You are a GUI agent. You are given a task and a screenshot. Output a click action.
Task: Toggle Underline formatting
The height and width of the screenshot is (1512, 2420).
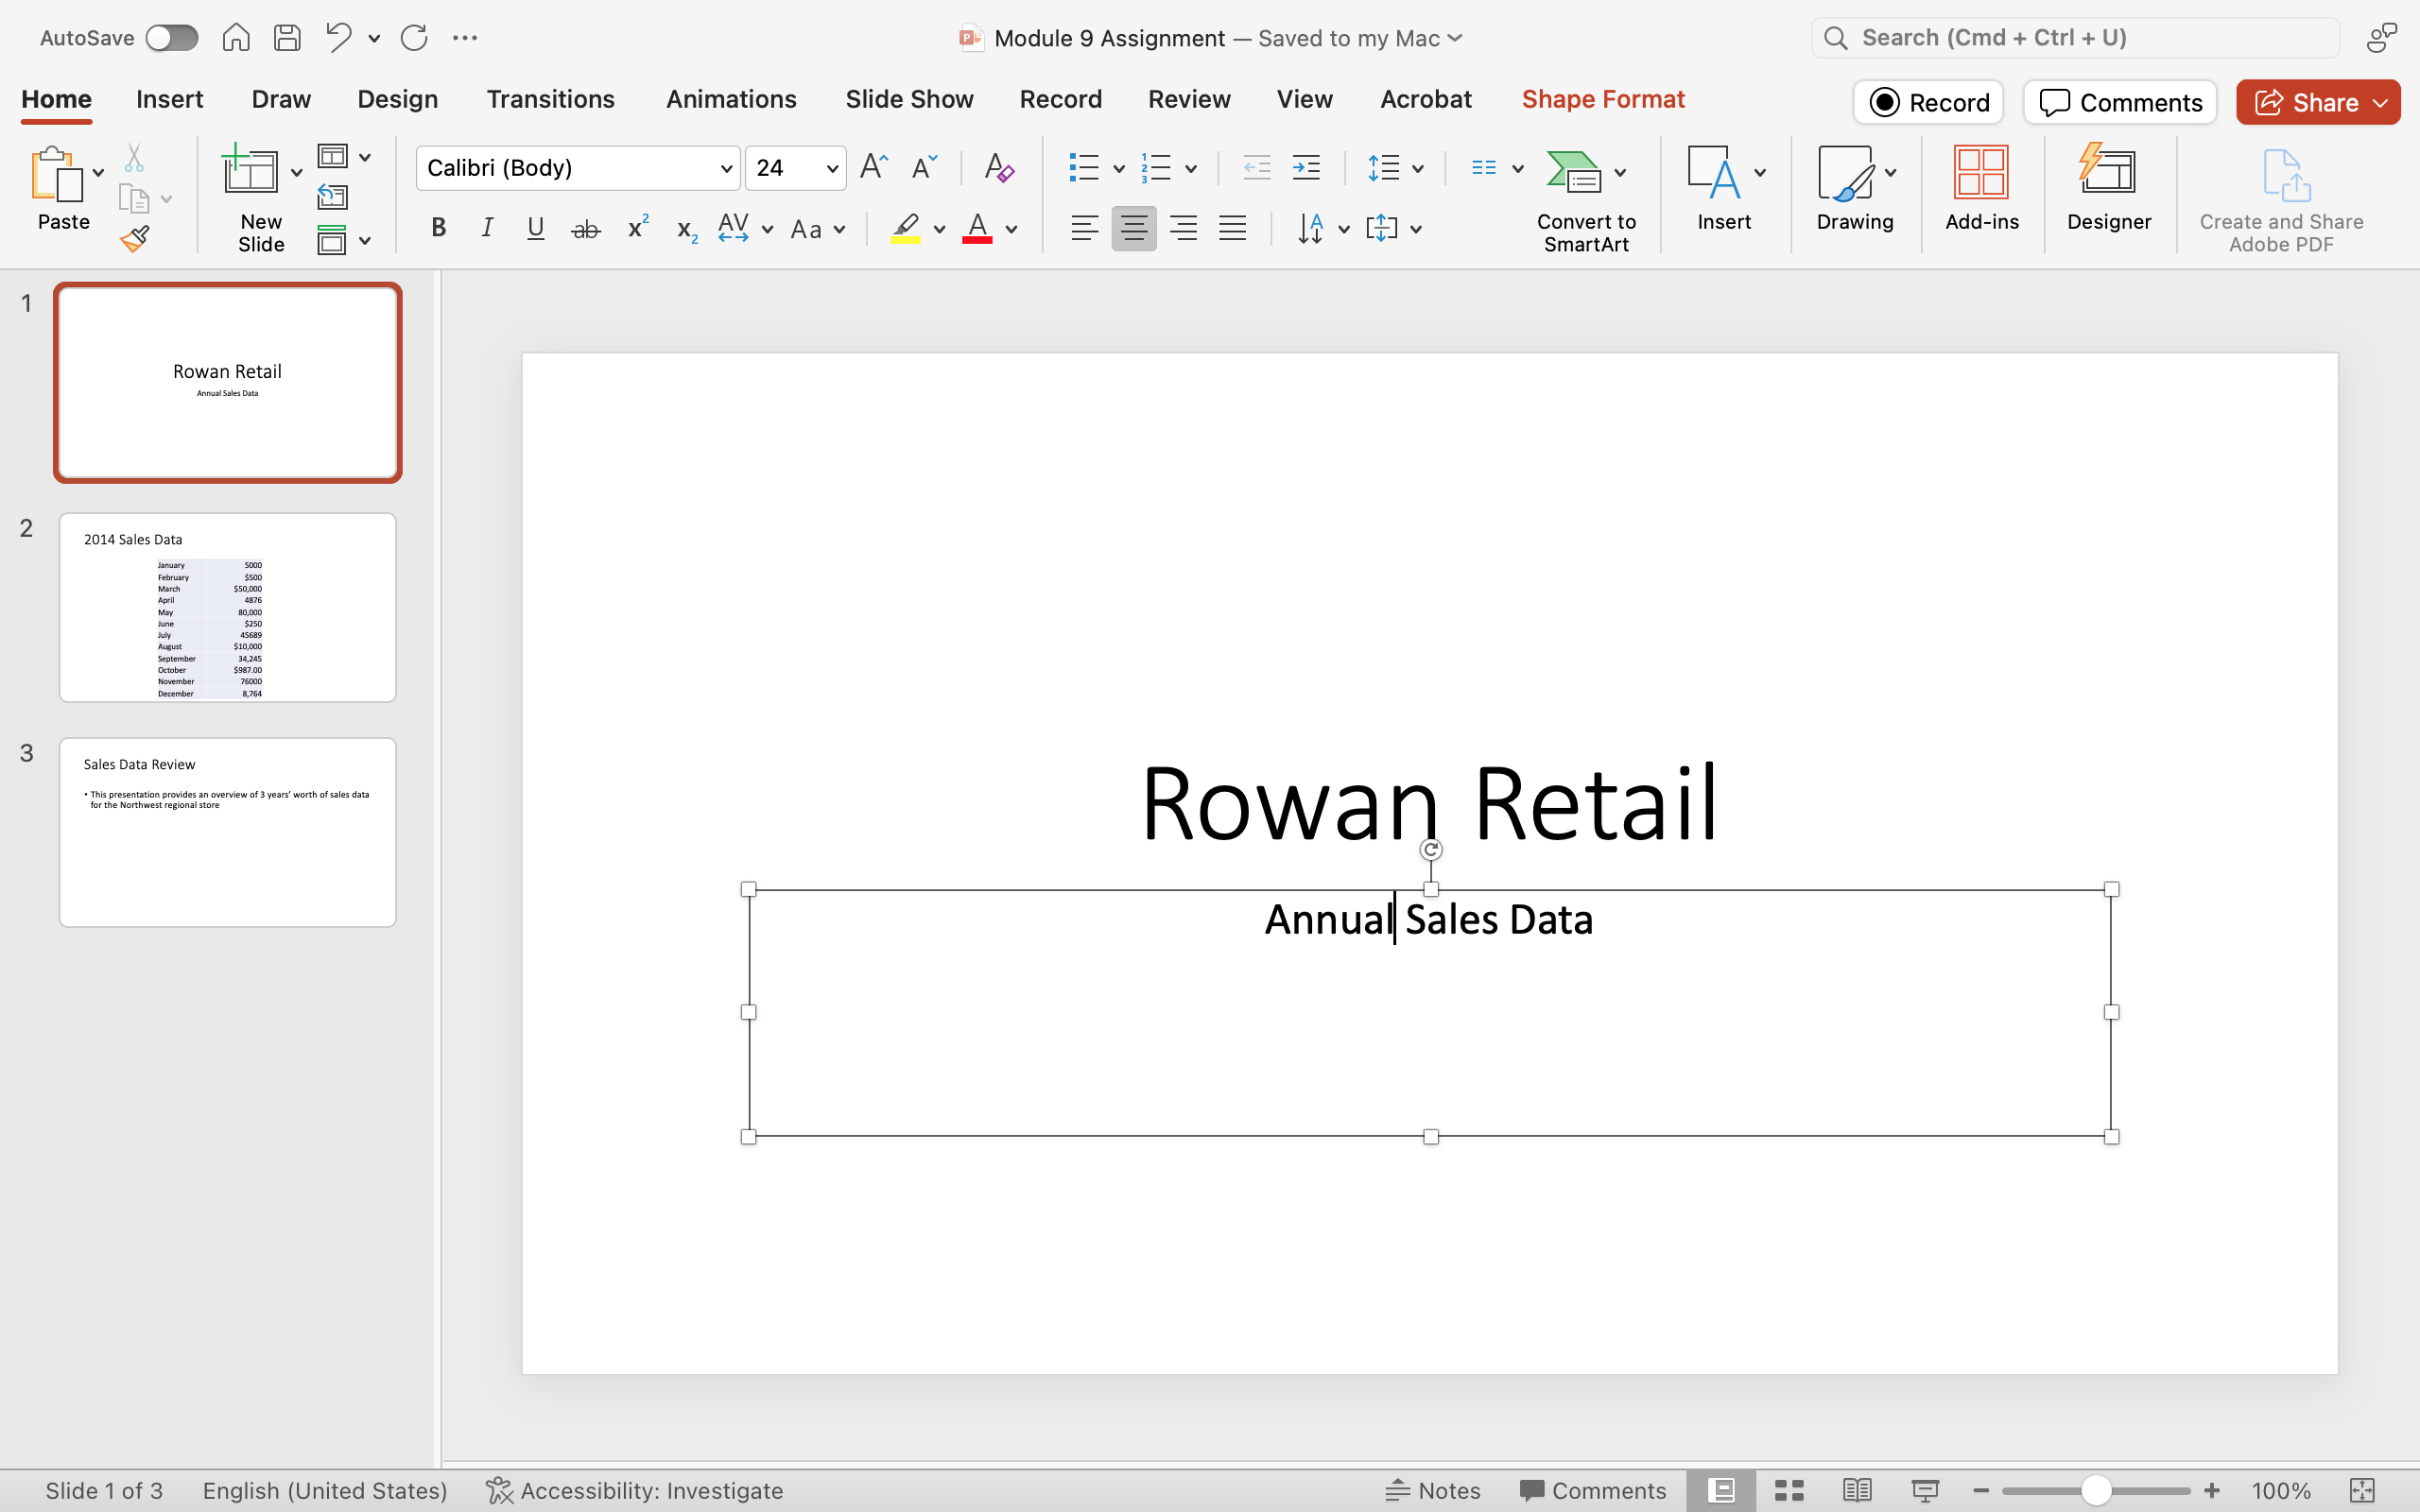[x=536, y=228]
